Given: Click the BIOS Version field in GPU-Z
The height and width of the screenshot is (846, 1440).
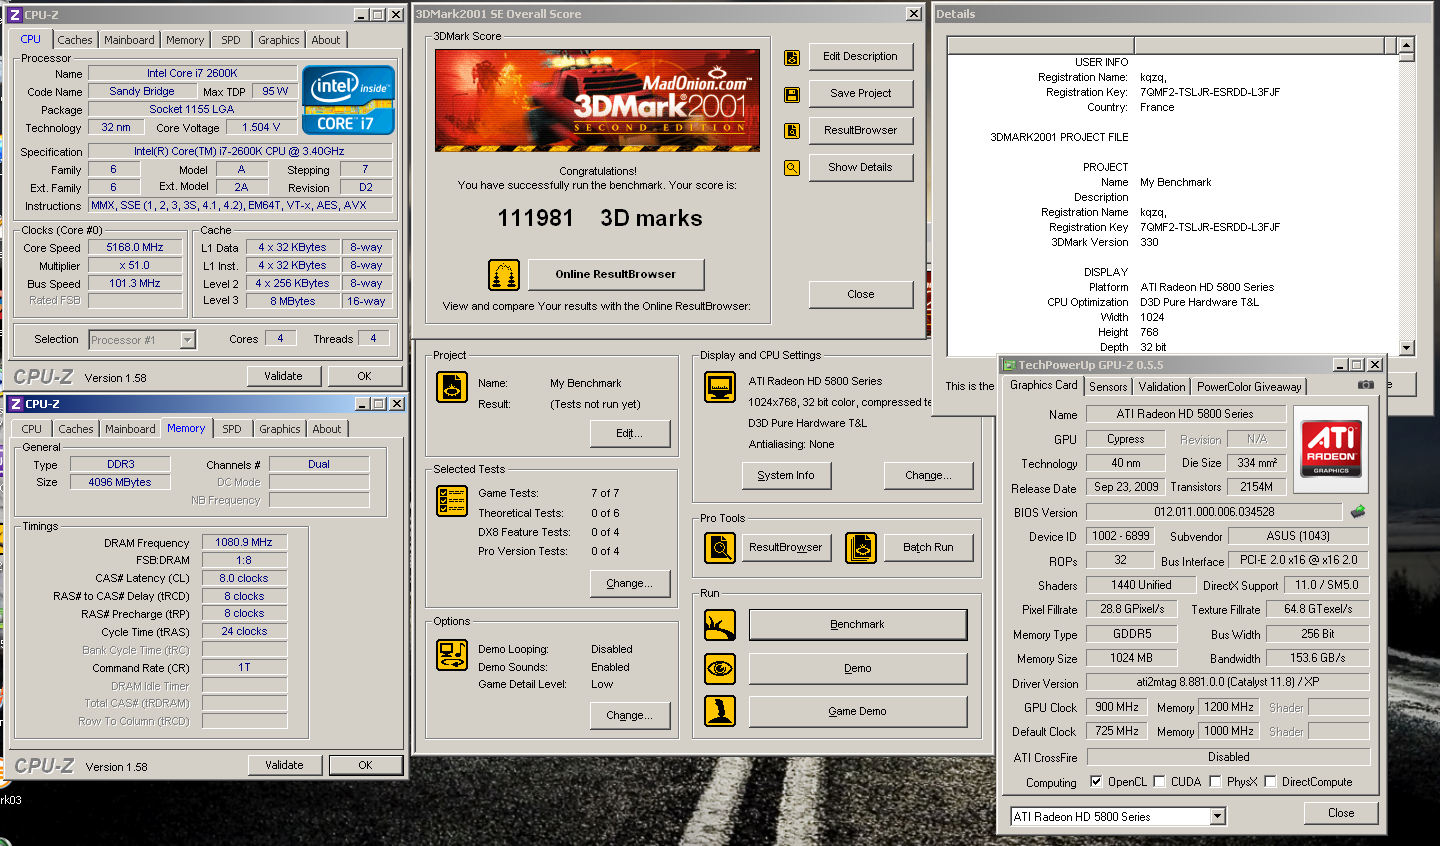Looking at the screenshot, I should point(1214,512).
